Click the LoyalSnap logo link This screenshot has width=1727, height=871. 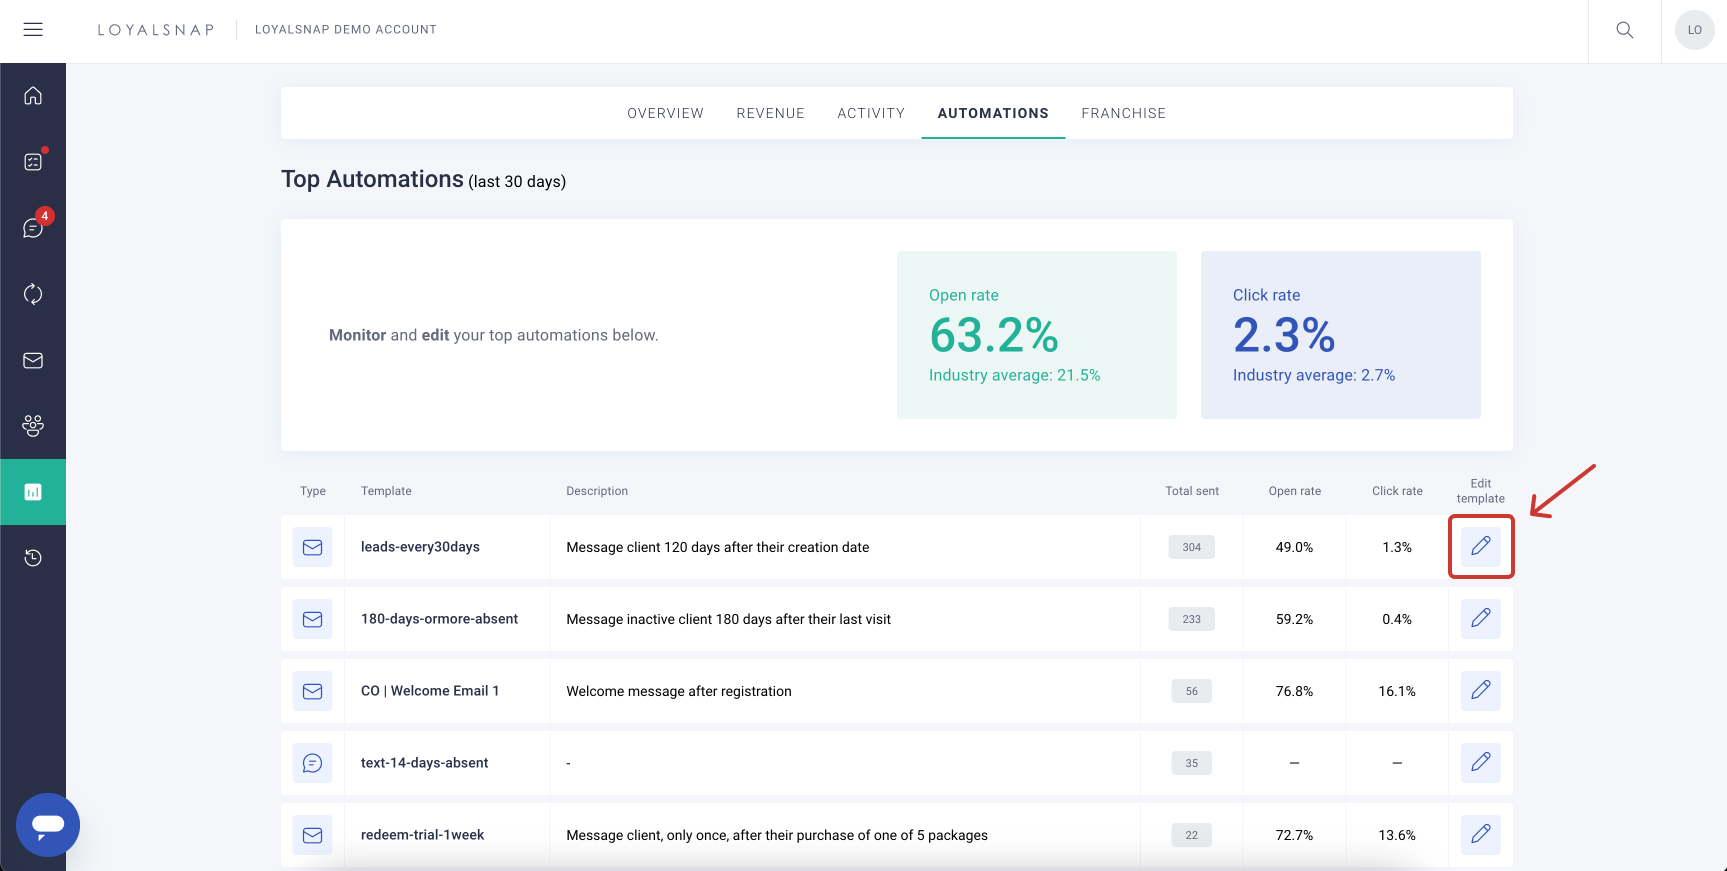pyautogui.click(x=156, y=30)
